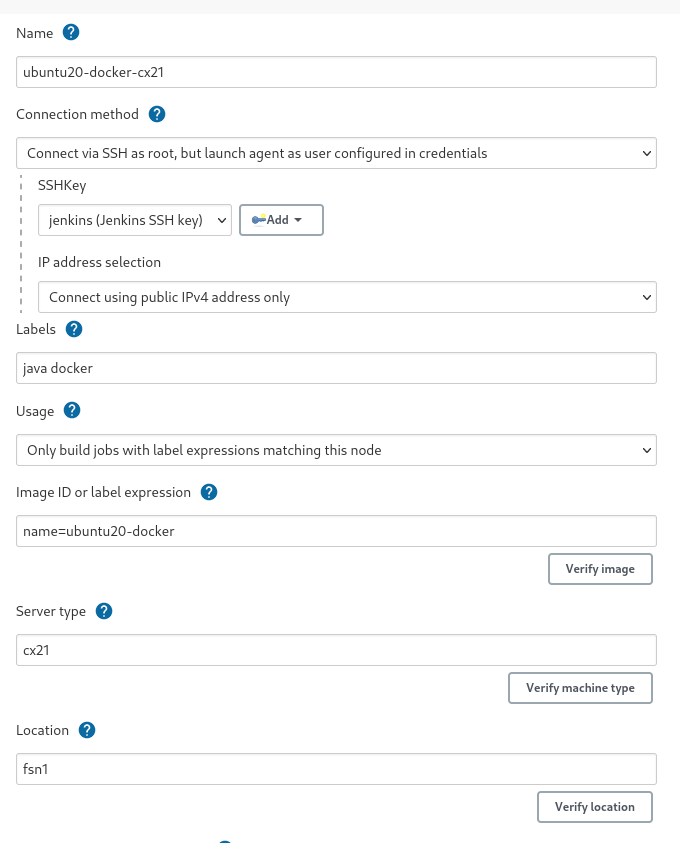Open the Usage mode dropdown
The image size is (680, 843).
point(336,450)
